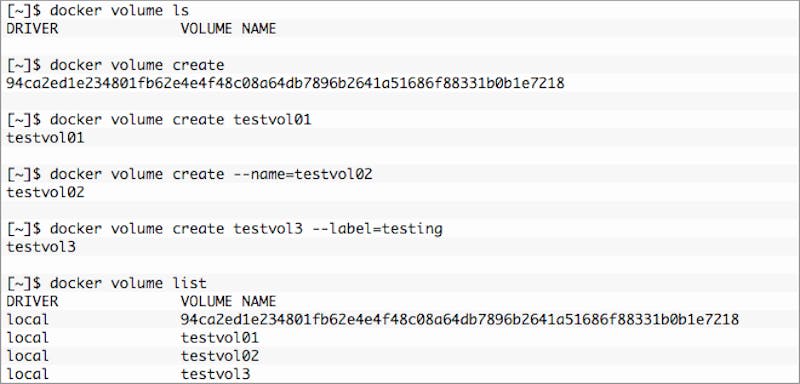
Task: Click the 'docker volume ls' command line
Action: pyautogui.click(x=98, y=10)
